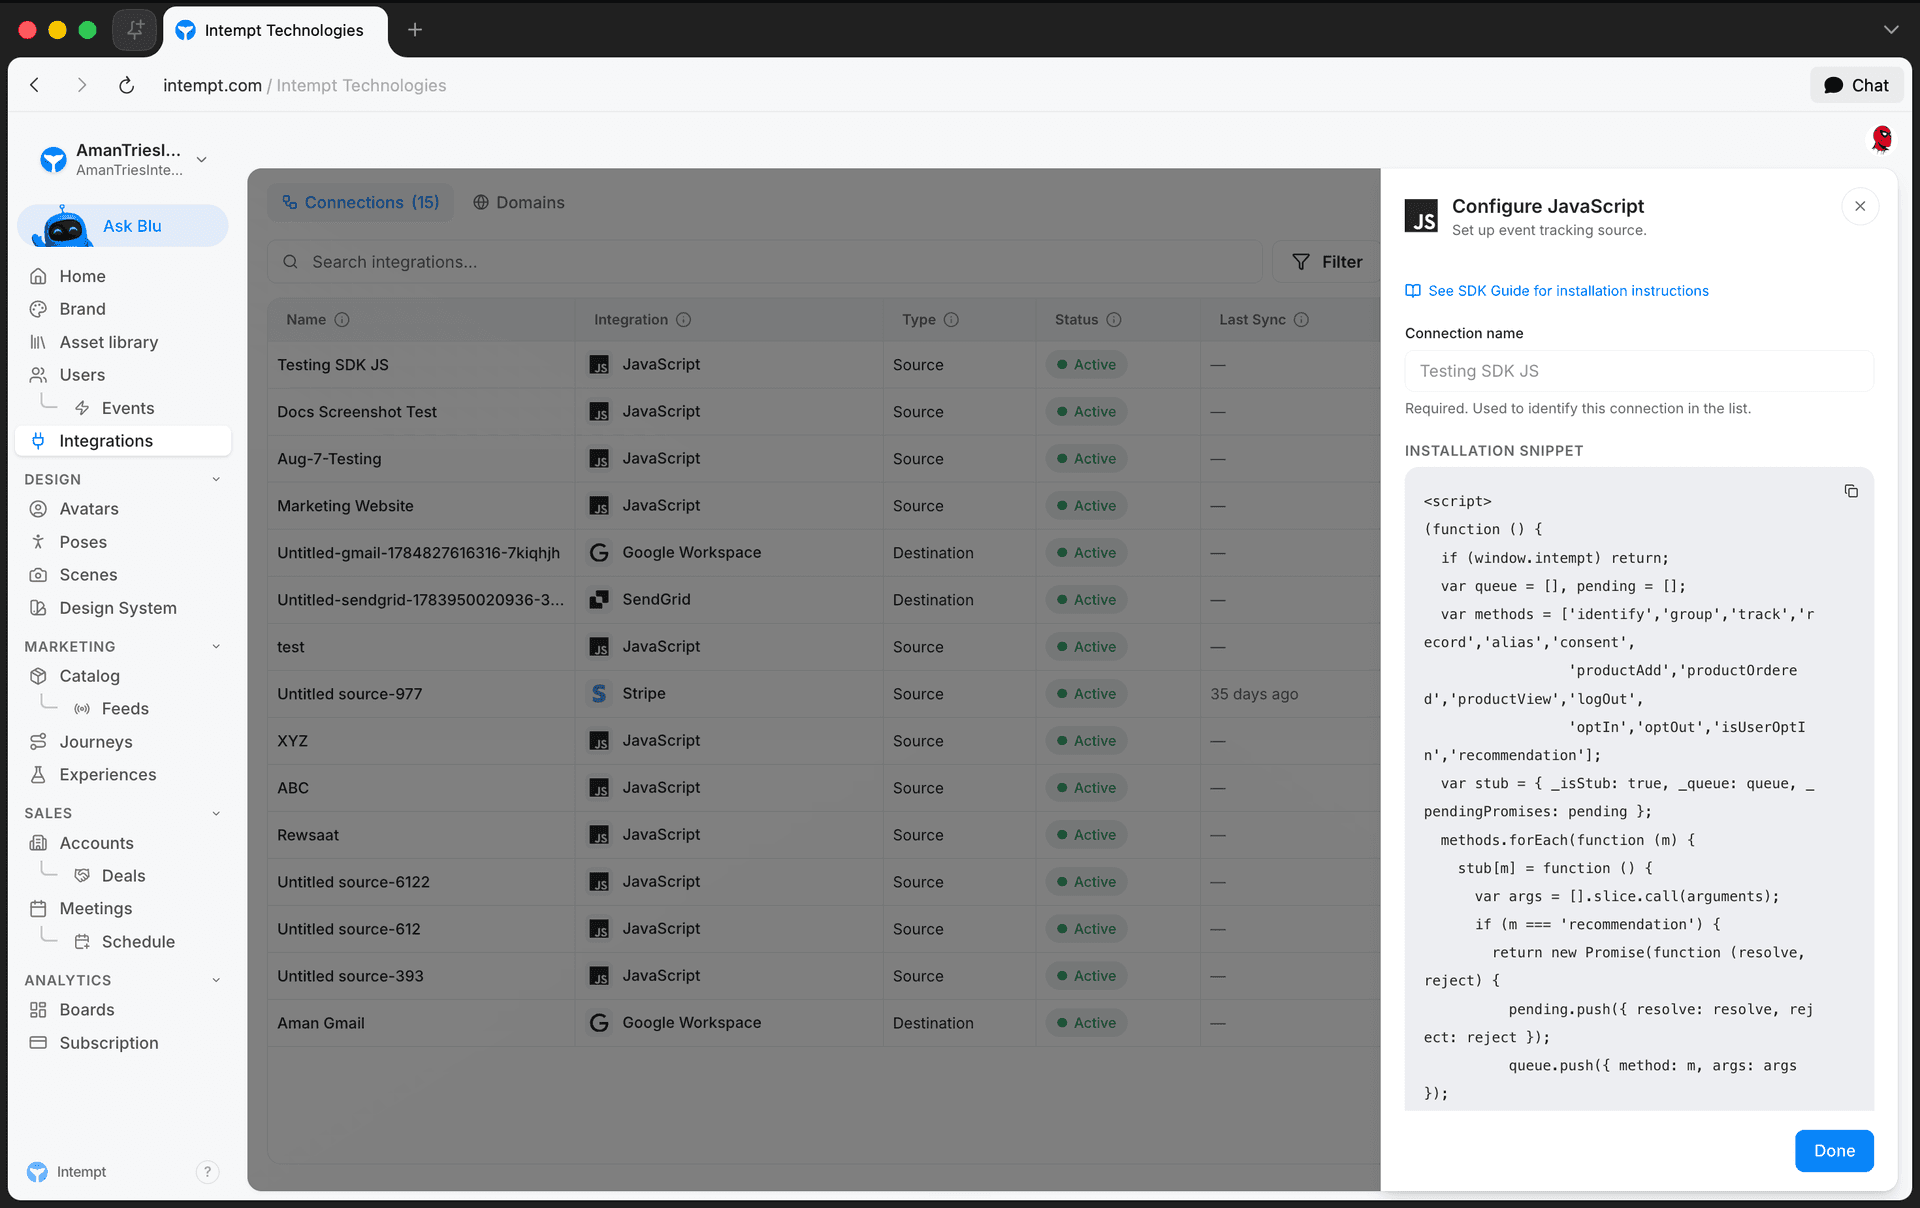Select Integrations in the sidebar
1920x1208 pixels.
pyautogui.click(x=123, y=441)
